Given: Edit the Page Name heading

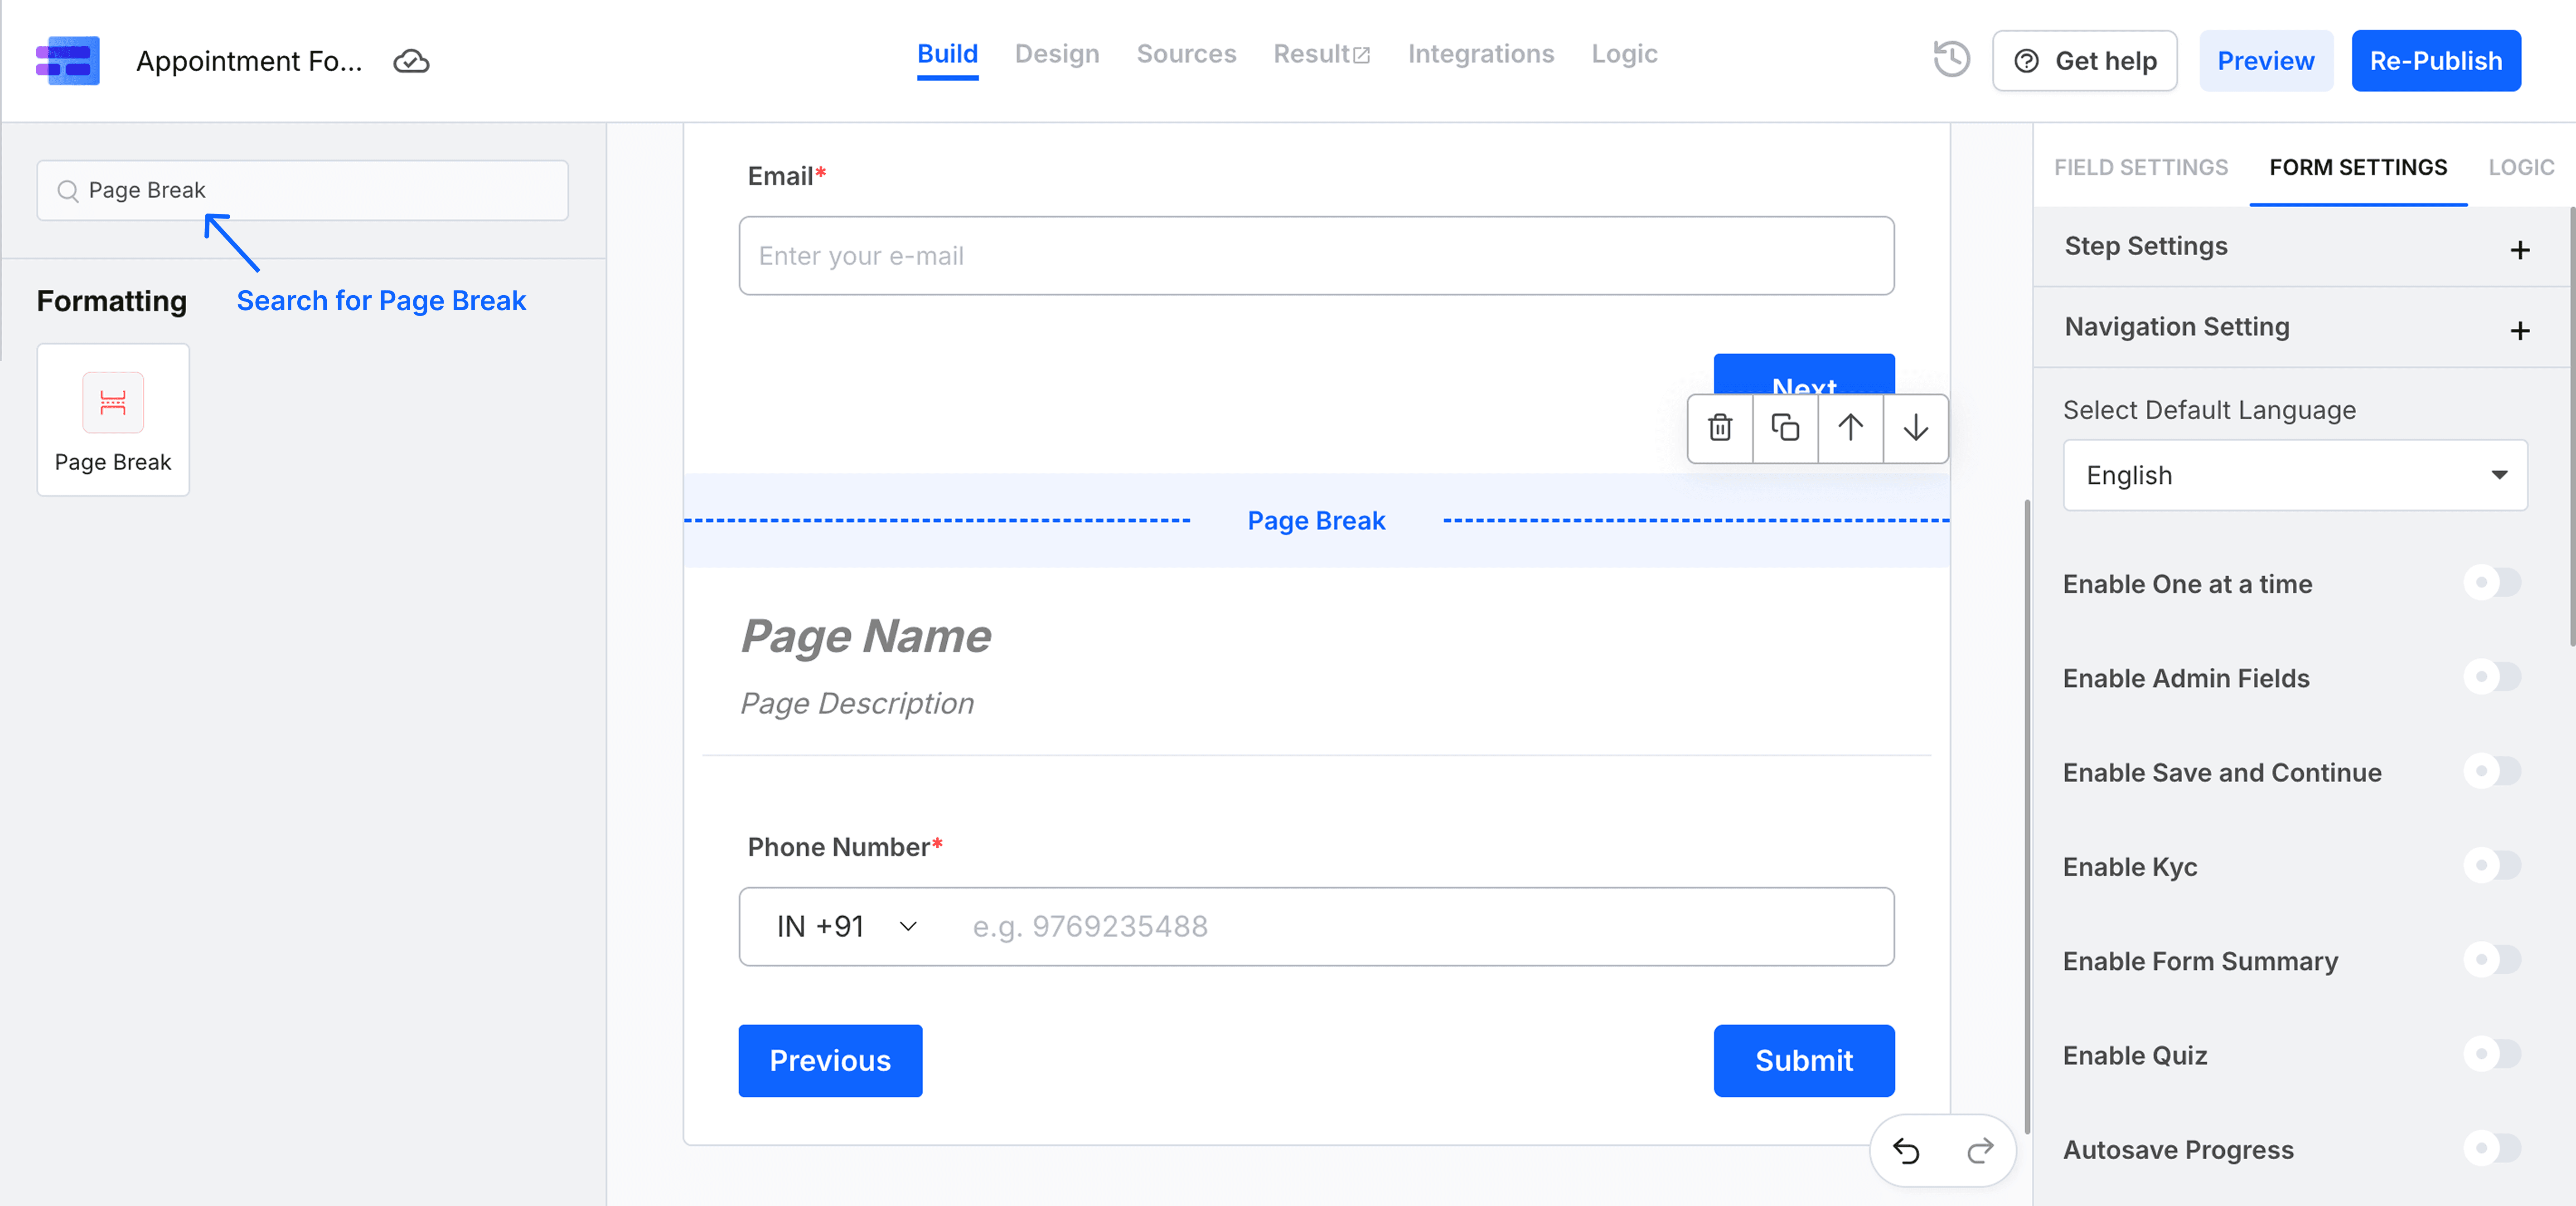Looking at the screenshot, I should [x=866, y=636].
